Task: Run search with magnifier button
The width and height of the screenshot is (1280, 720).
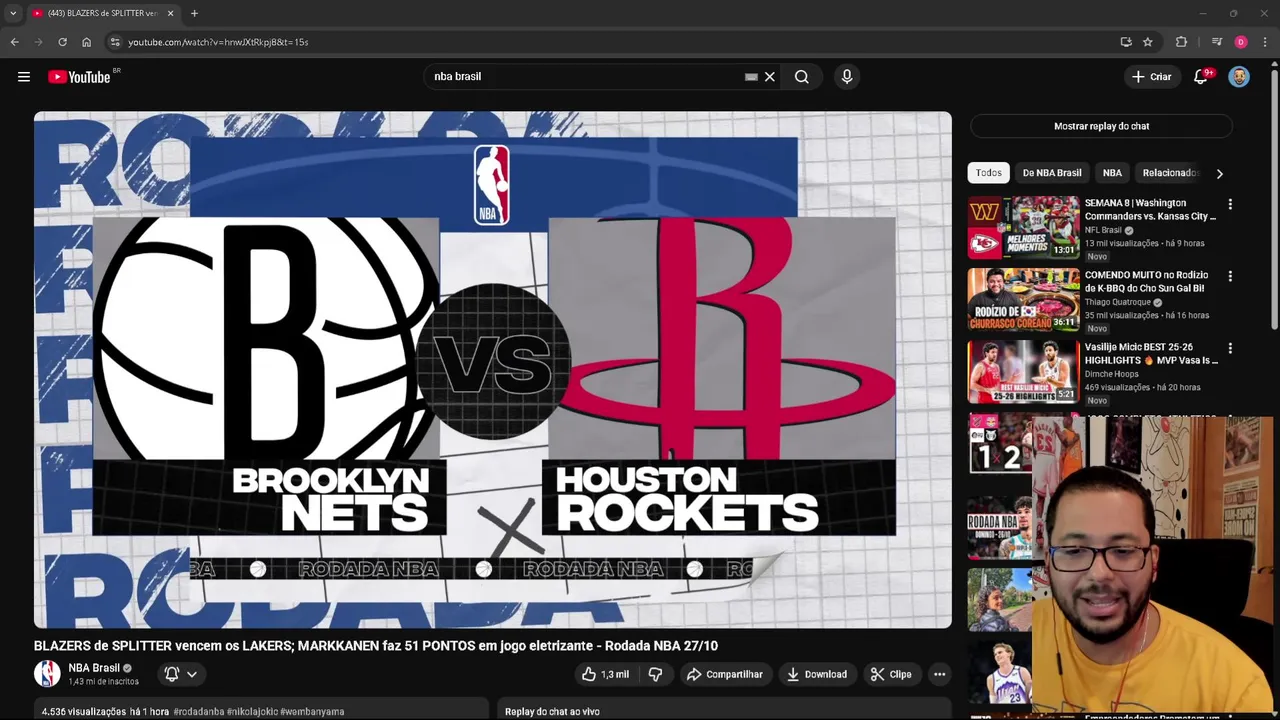Action: 802,77
